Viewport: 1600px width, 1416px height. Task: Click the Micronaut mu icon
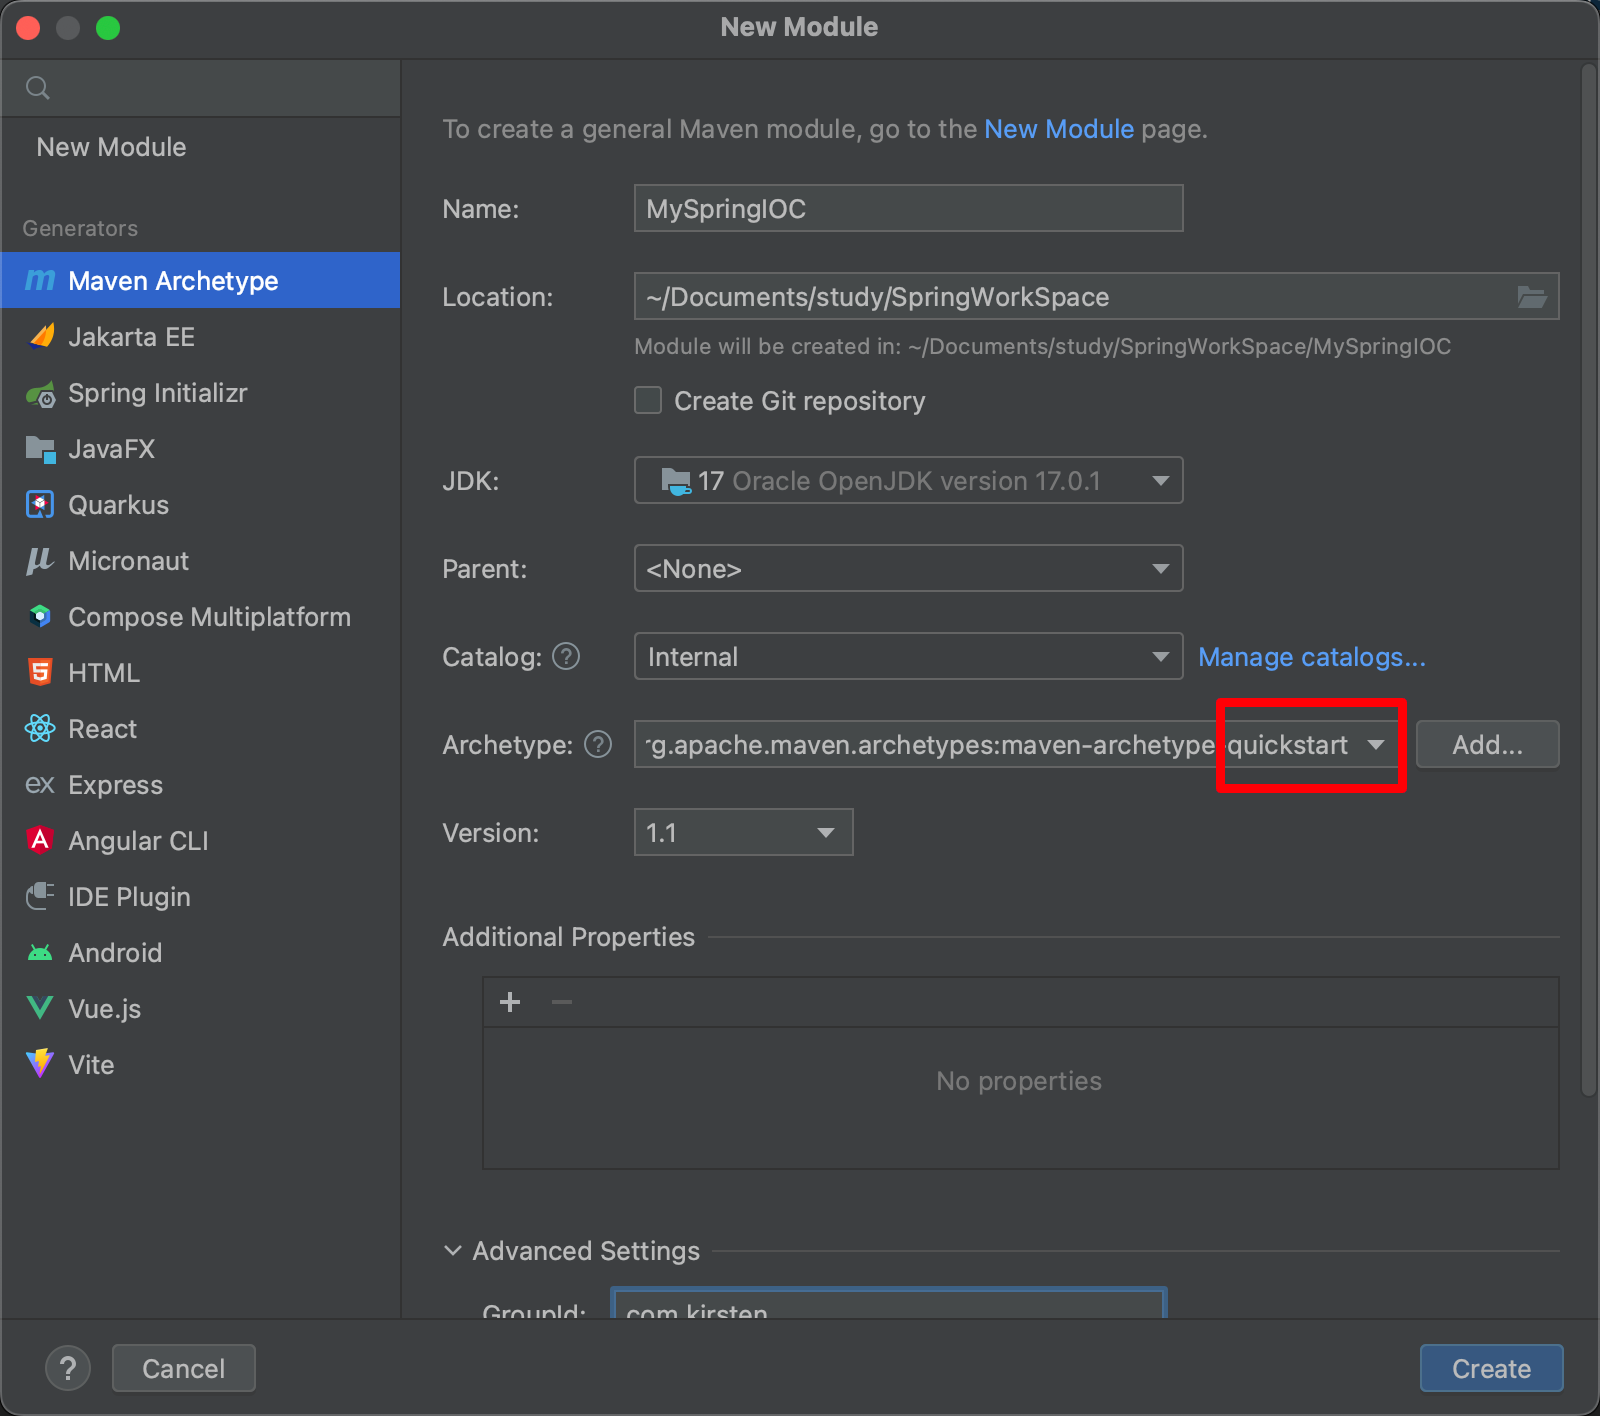(x=40, y=561)
